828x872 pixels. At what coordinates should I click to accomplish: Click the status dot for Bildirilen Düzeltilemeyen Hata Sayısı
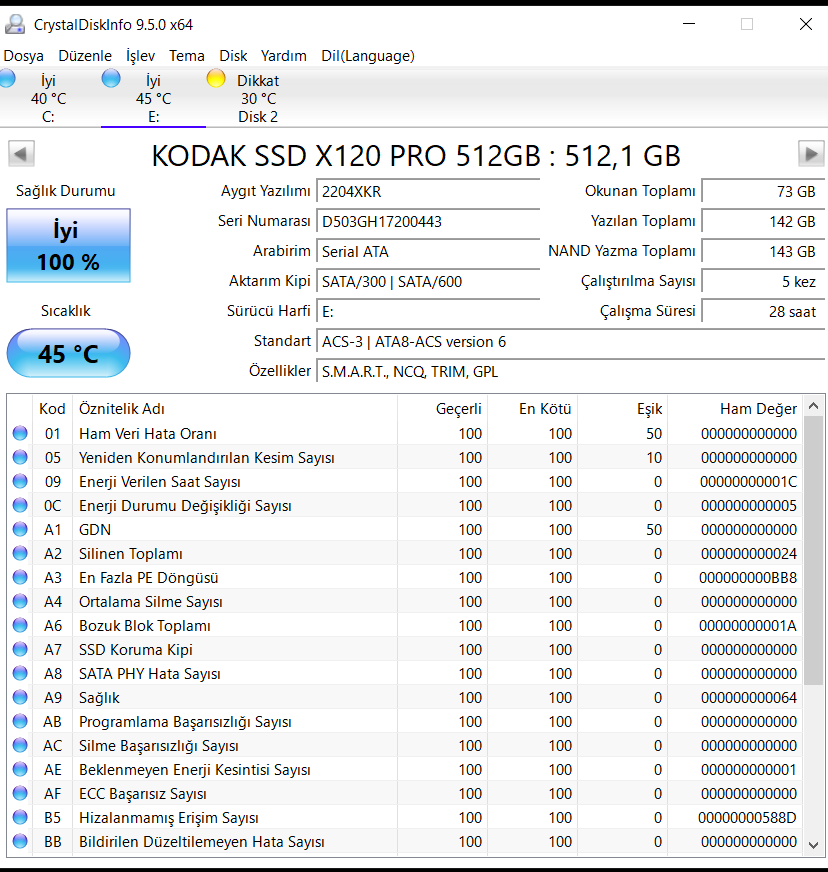pyautogui.click(x=20, y=841)
